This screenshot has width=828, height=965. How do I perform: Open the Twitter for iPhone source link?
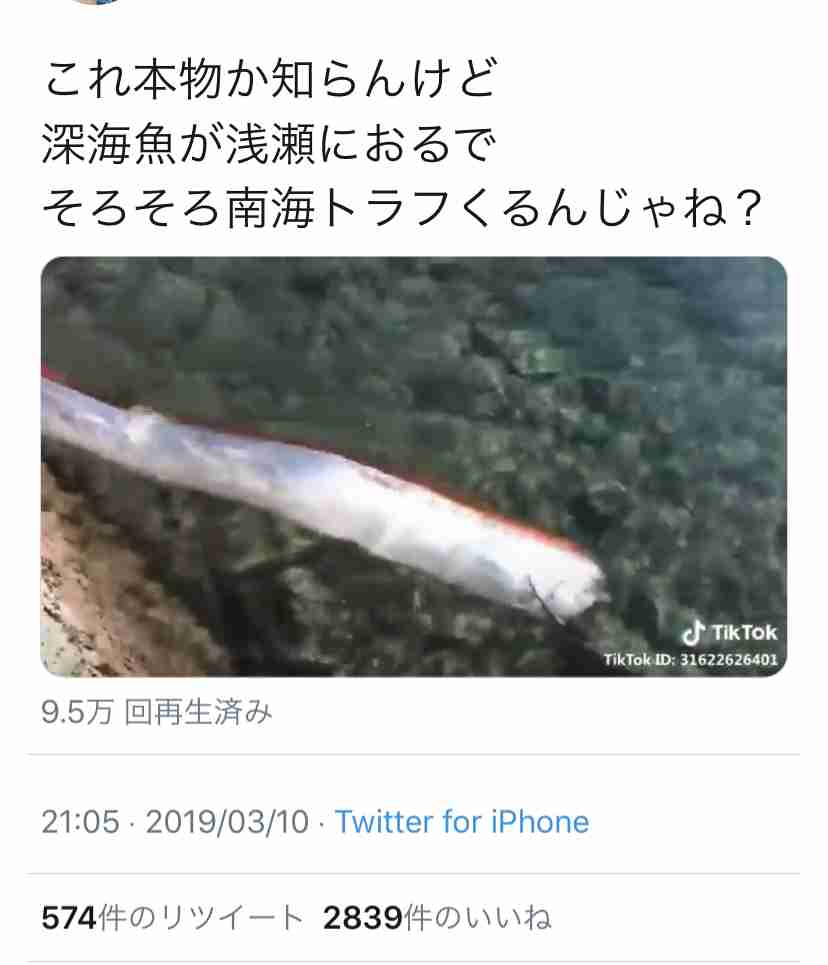(x=462, y=822)
